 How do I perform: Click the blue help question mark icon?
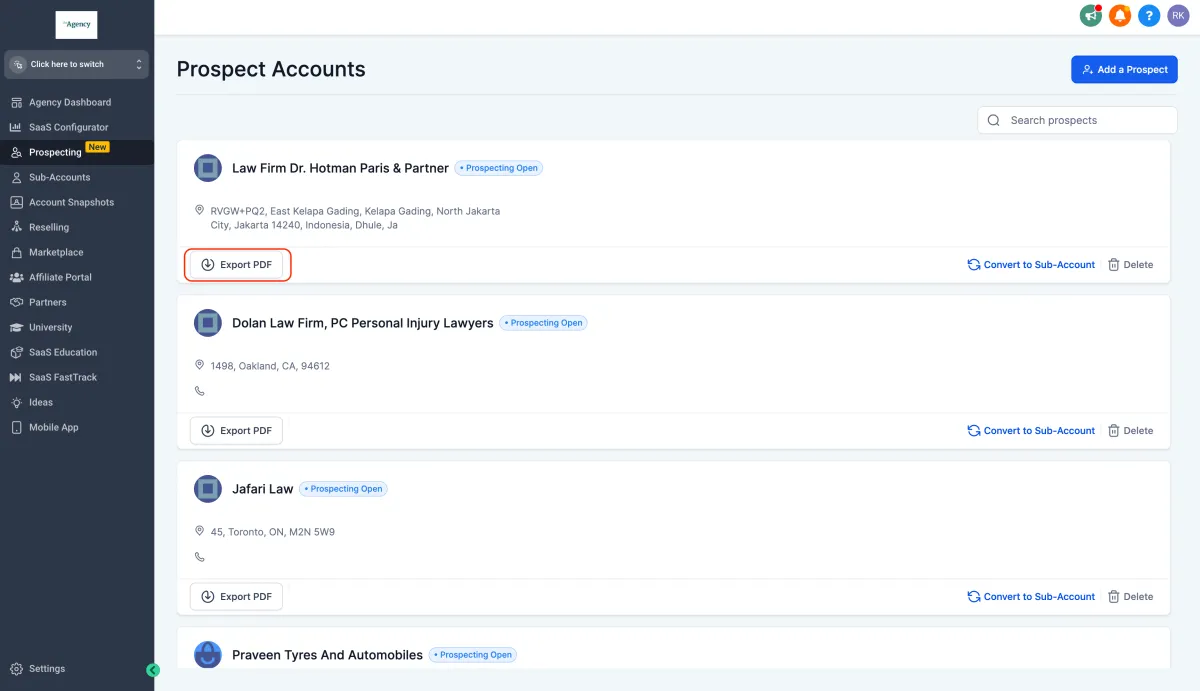pos(1149,15)
